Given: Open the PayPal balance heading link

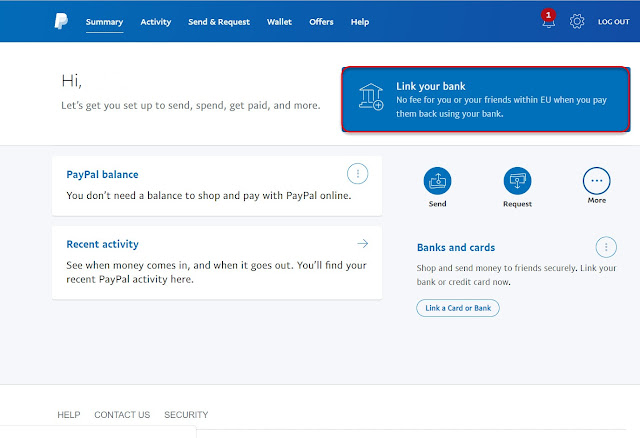Looking at the screenshot, I should [102, 175].
